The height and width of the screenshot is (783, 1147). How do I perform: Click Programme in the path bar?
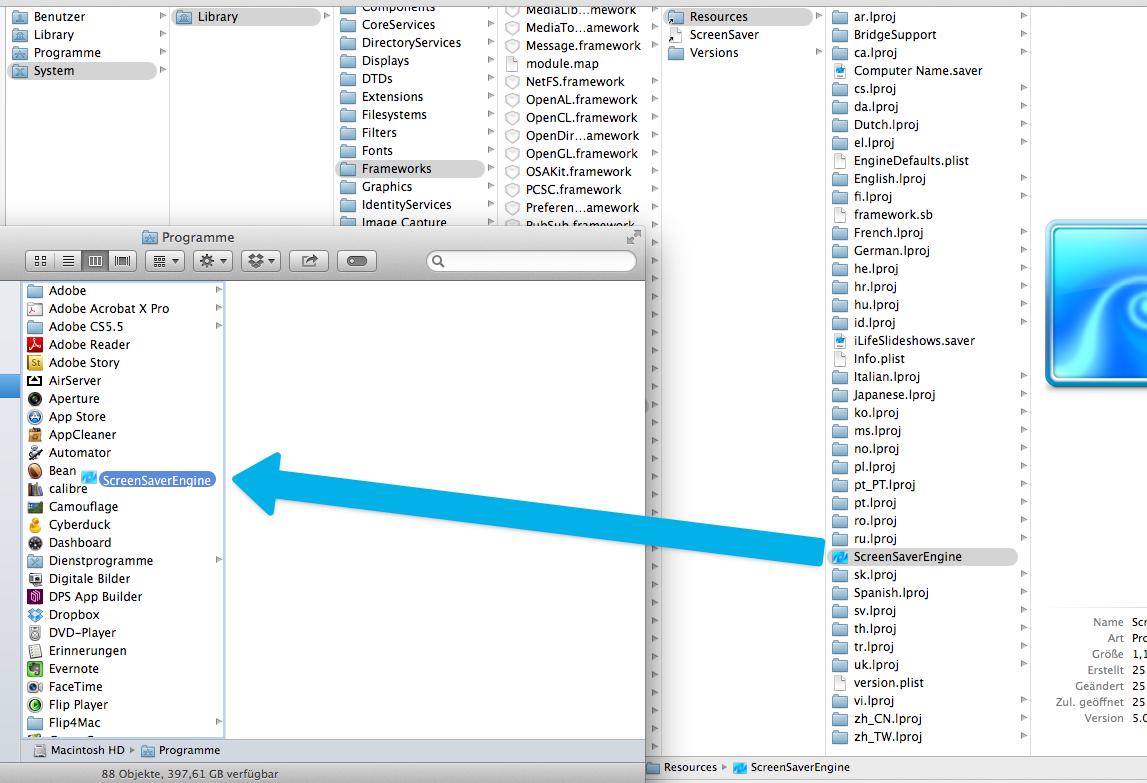[181, 750]
